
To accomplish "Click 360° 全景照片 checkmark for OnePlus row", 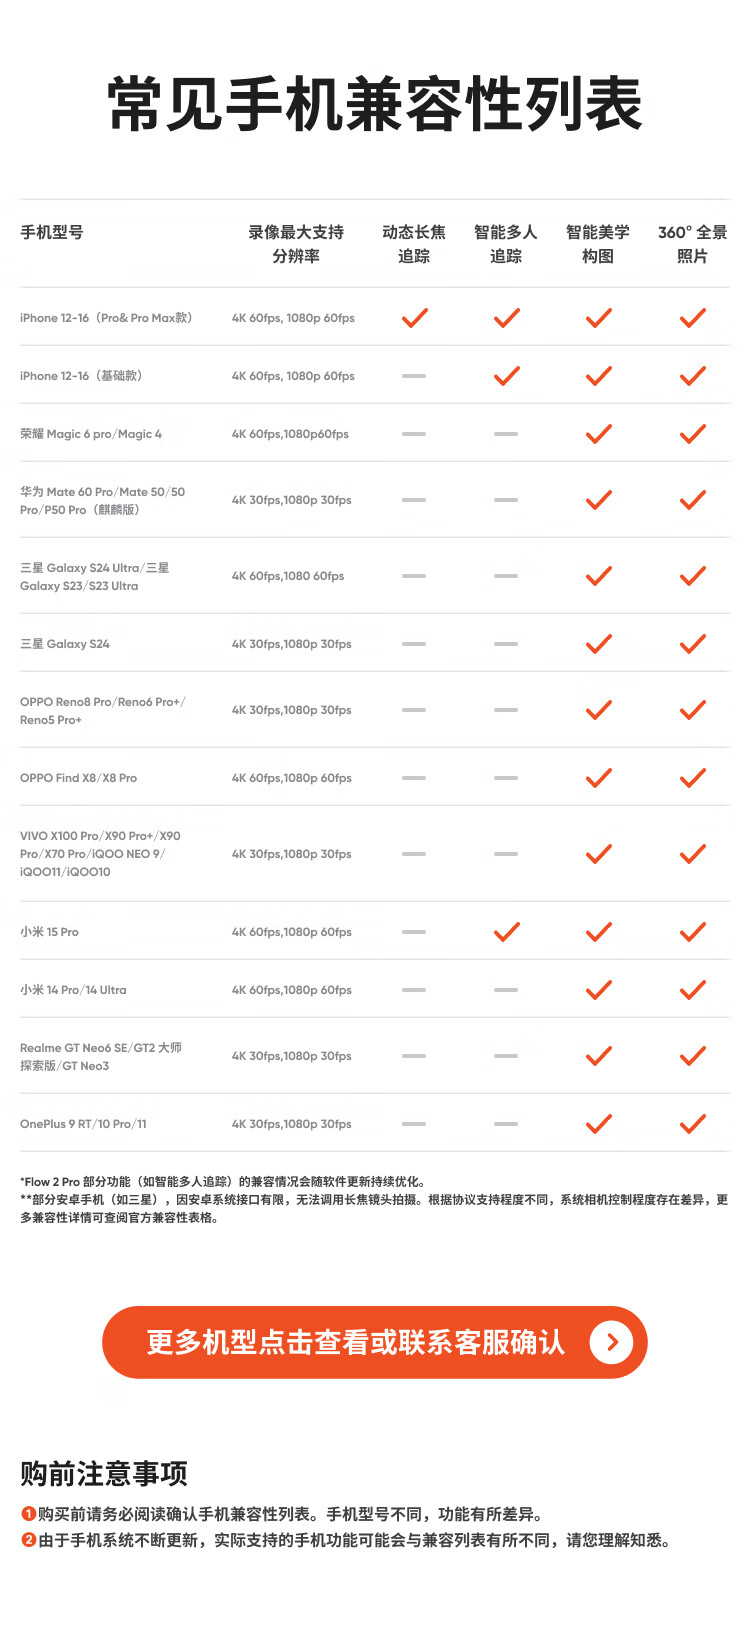I will [x=692, y=1124].
